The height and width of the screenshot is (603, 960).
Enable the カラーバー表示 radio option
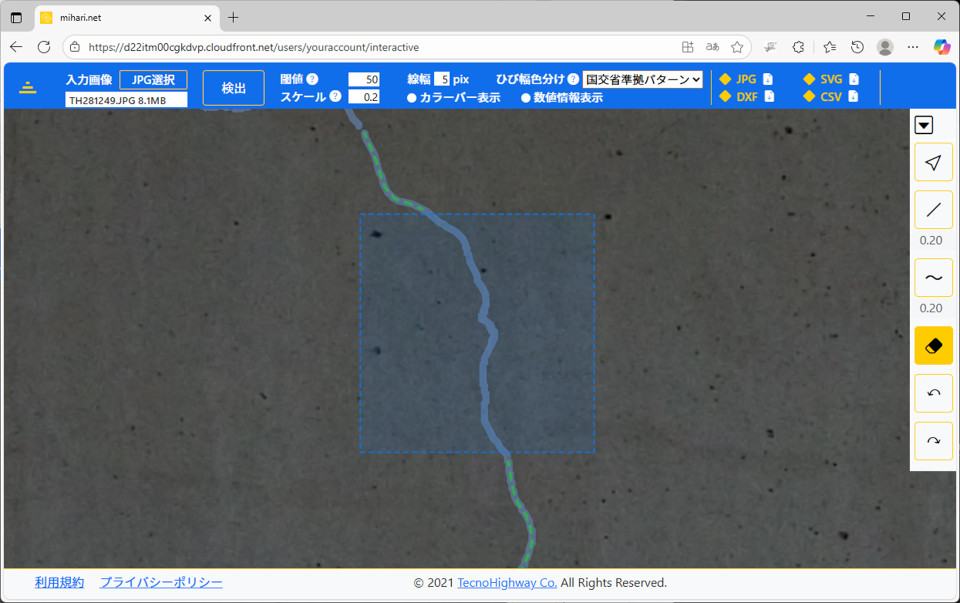pos(412,98)
